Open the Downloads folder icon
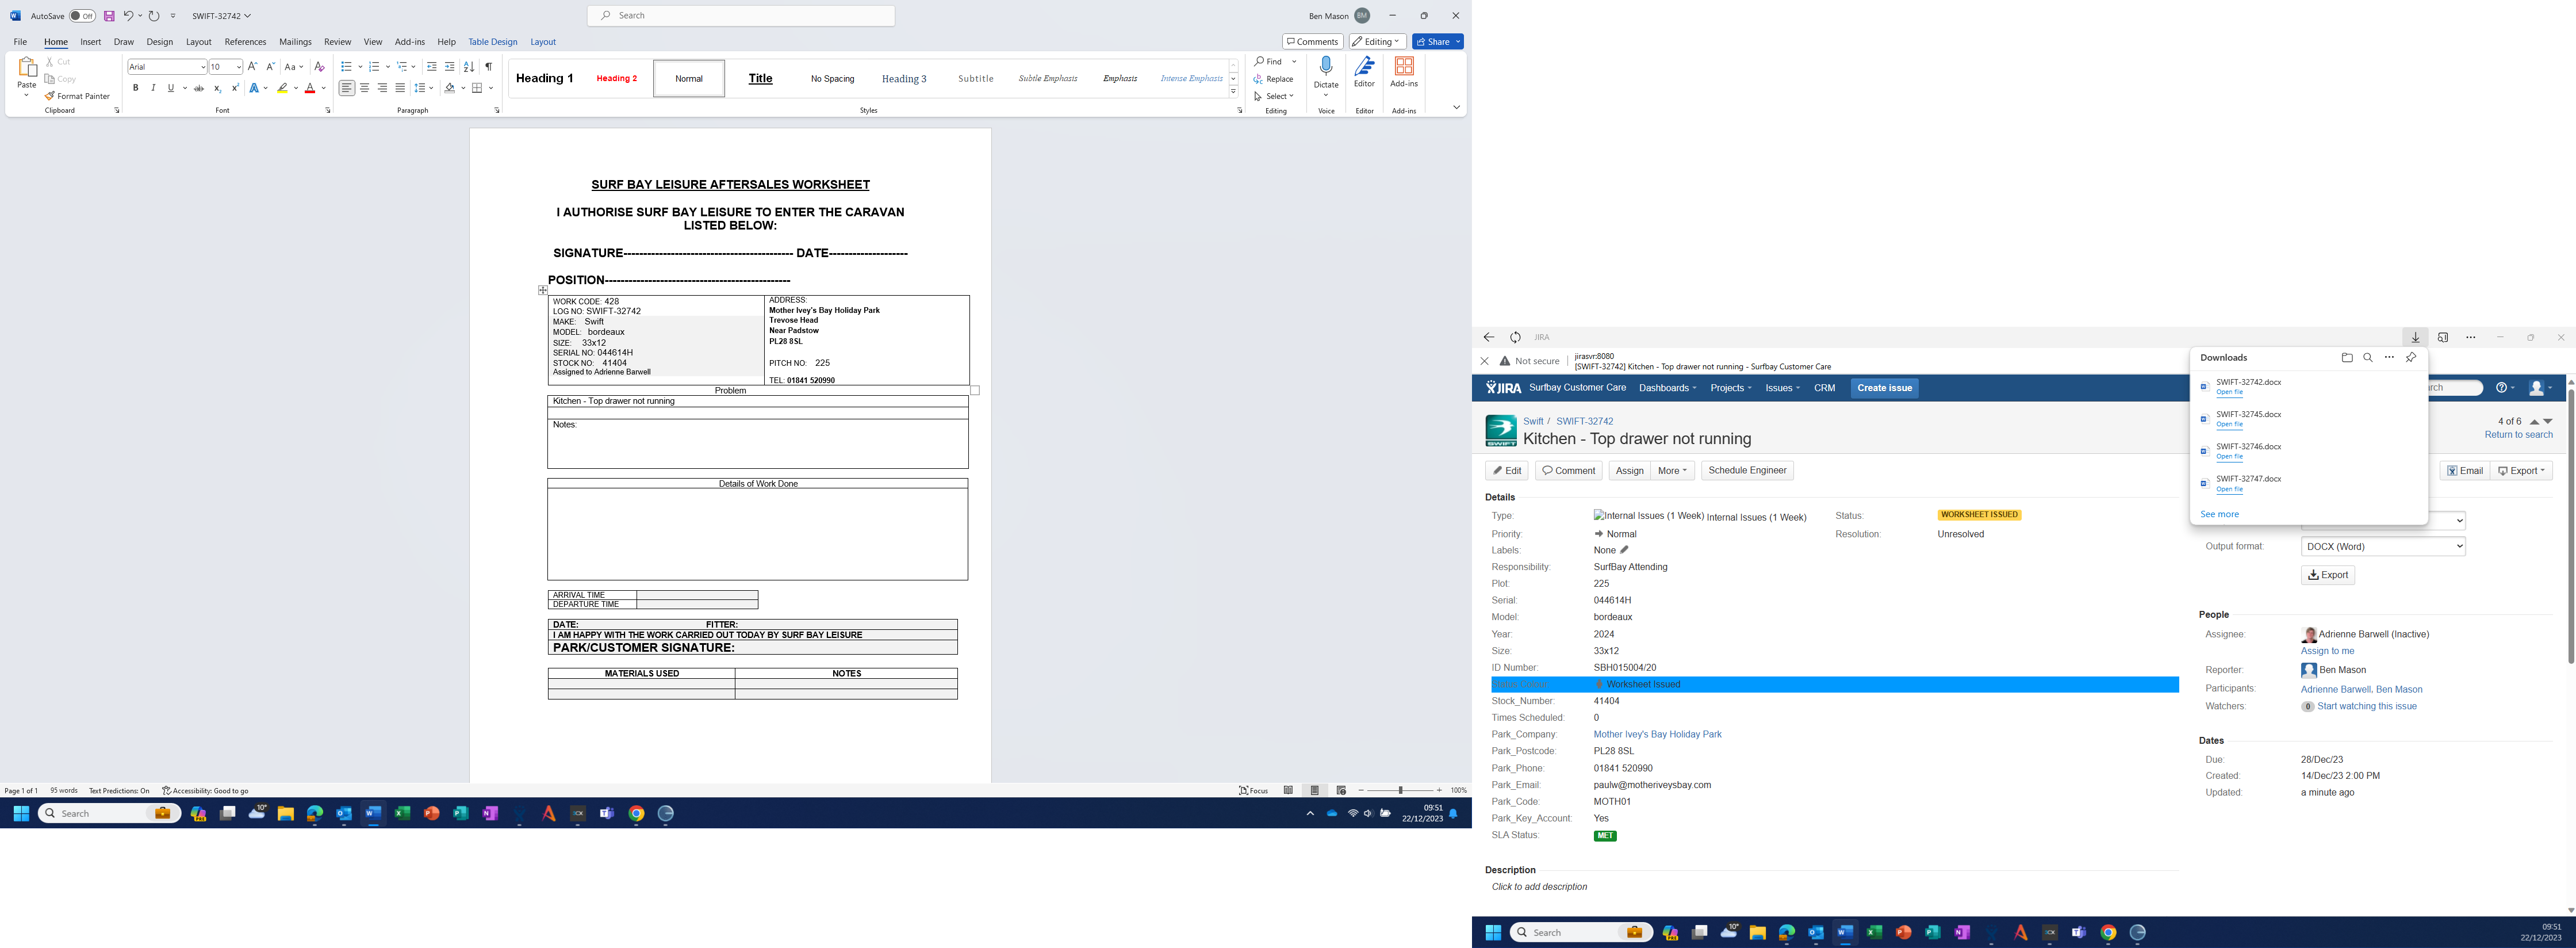The image size is (2576, 948). [2347, 358]
